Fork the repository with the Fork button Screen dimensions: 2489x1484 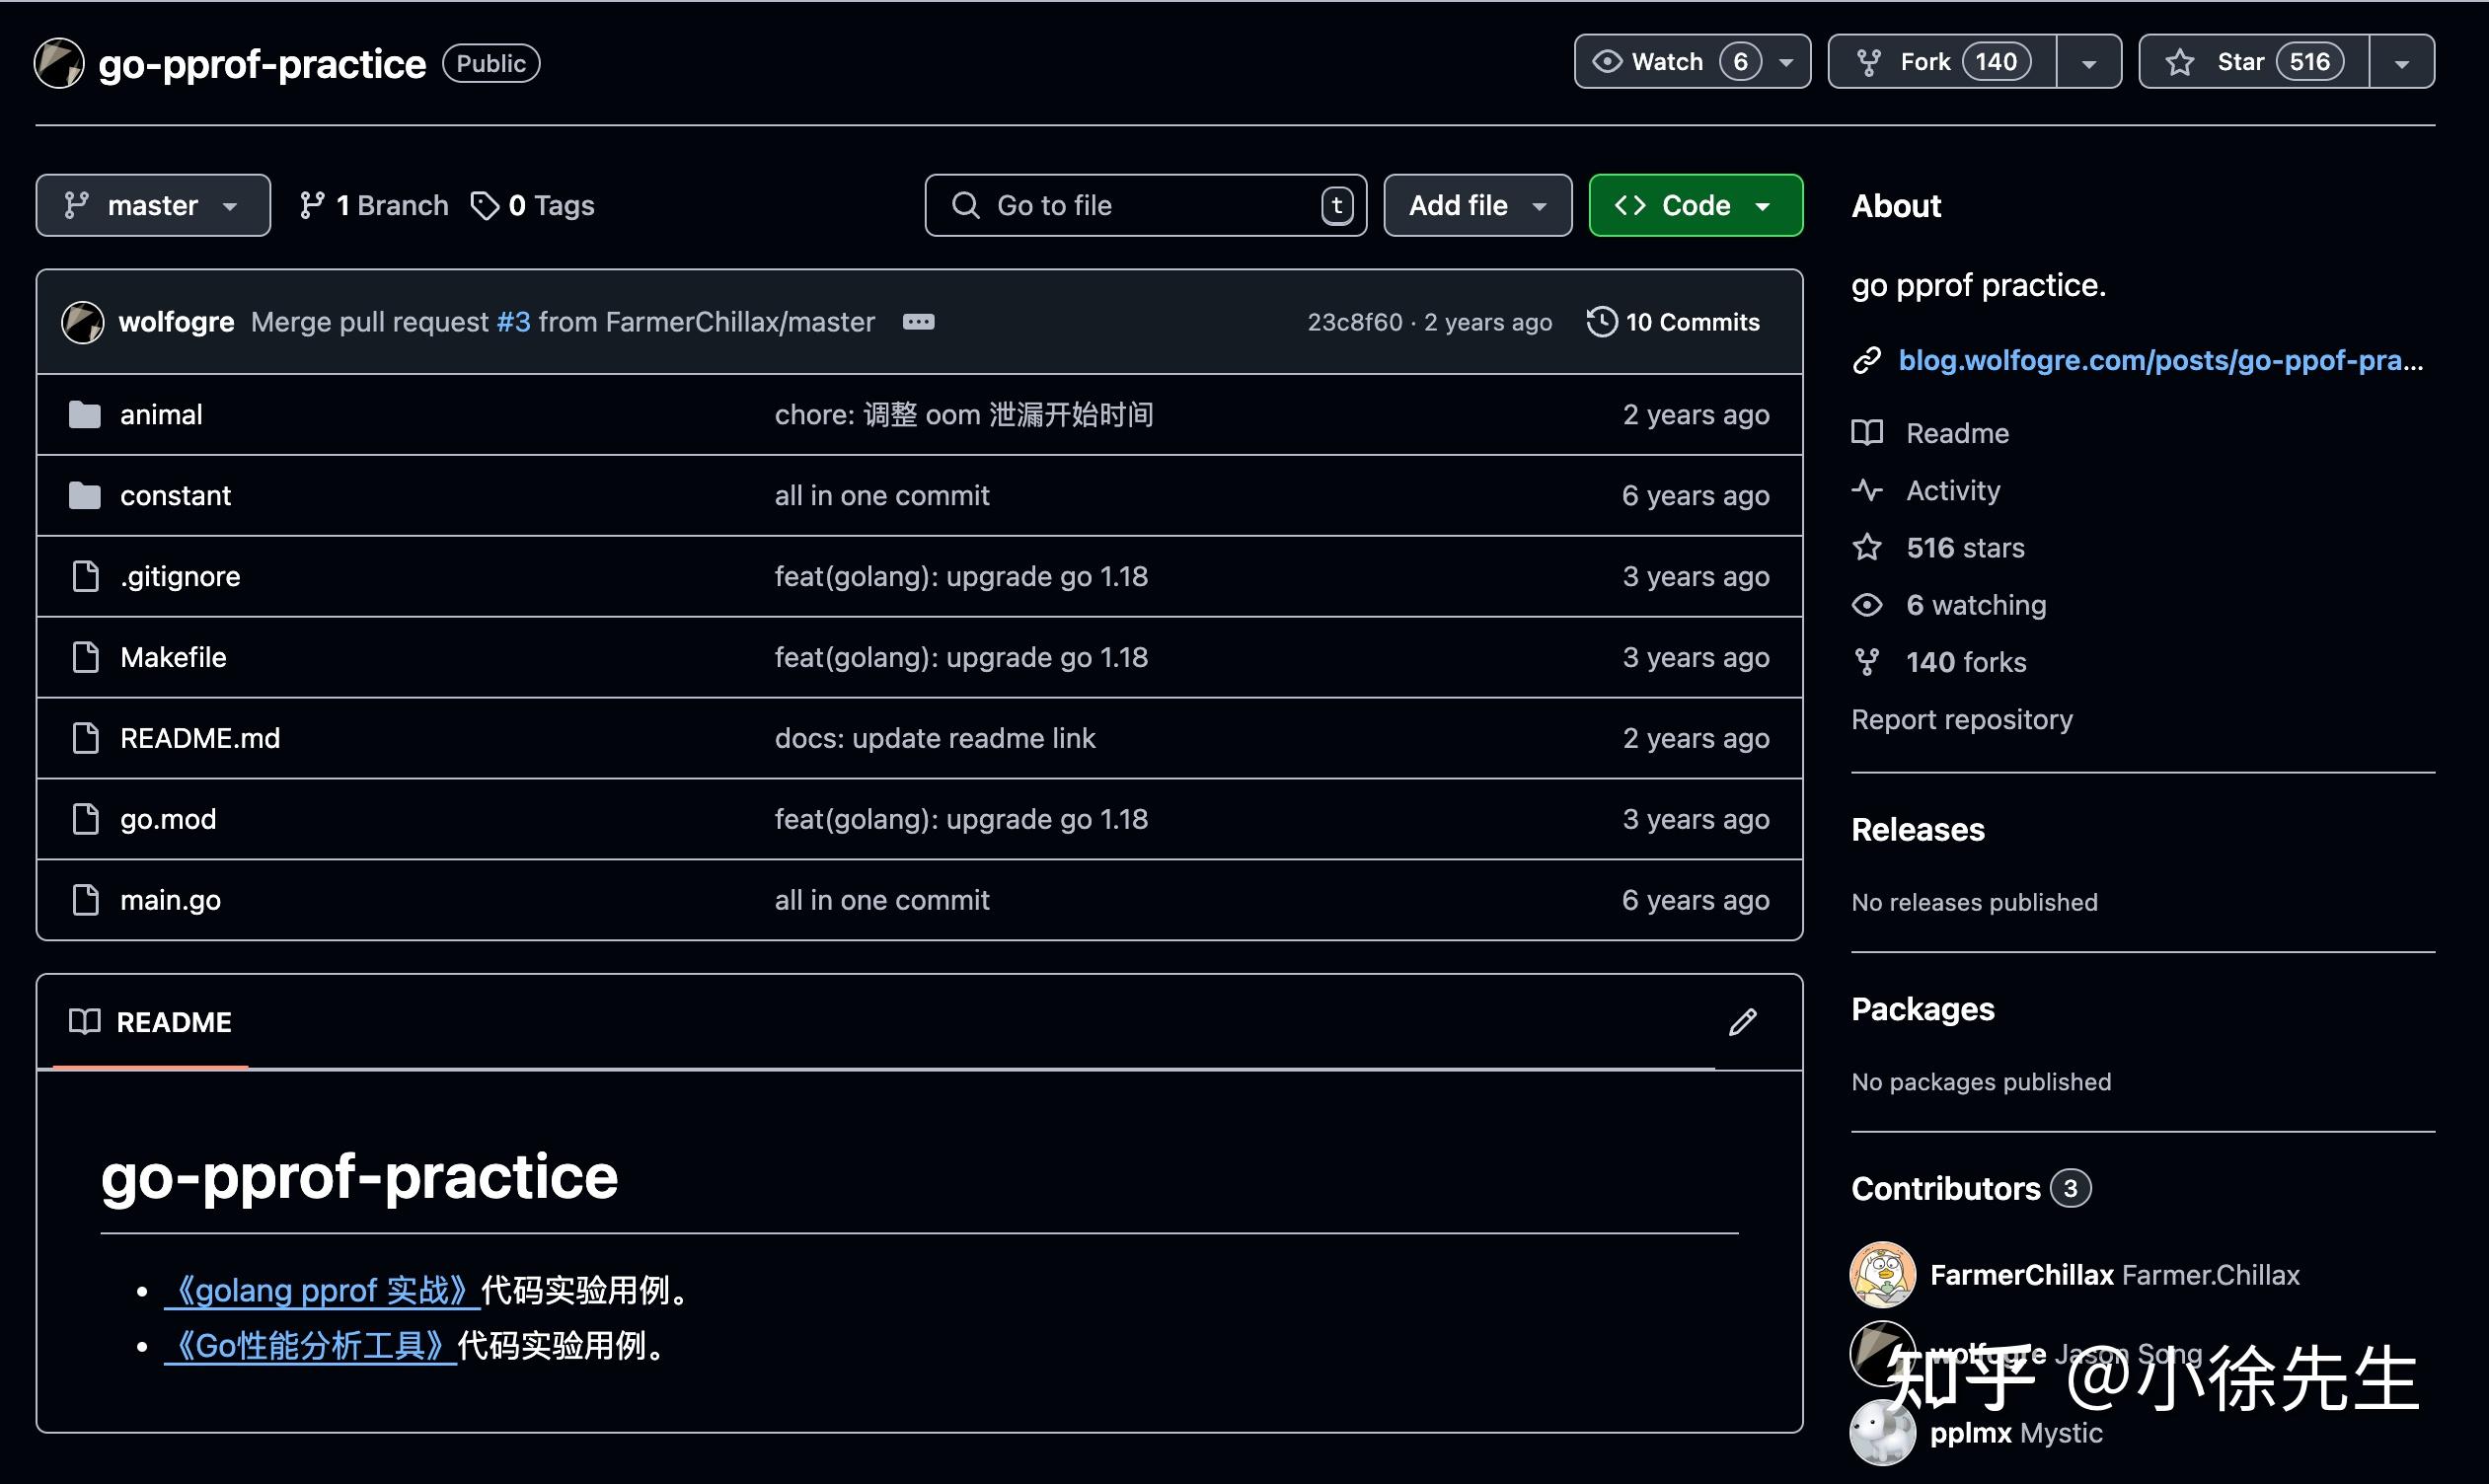coord(1943,62)
